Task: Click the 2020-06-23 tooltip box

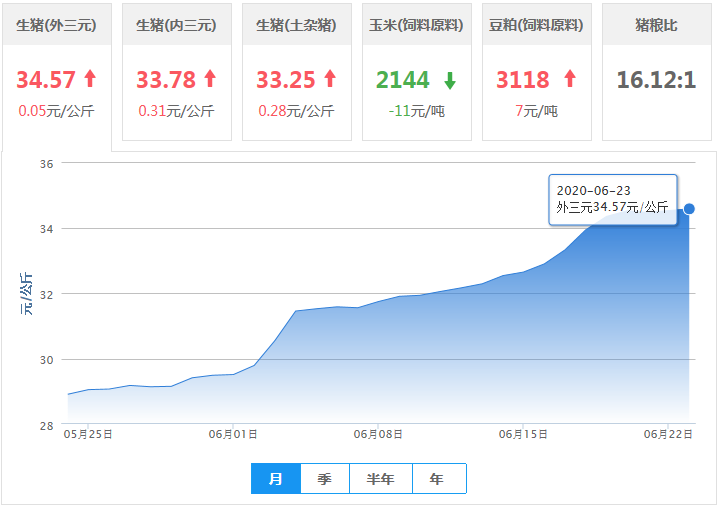Action: 613,199
